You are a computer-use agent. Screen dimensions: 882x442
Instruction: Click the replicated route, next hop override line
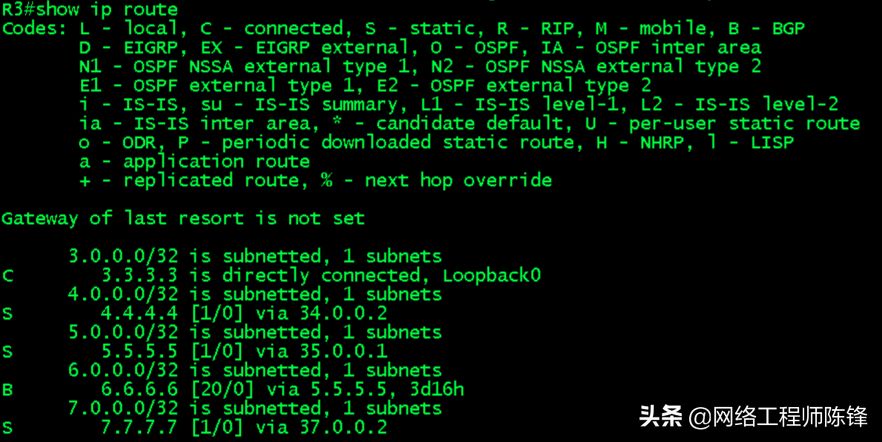(316, 181)
